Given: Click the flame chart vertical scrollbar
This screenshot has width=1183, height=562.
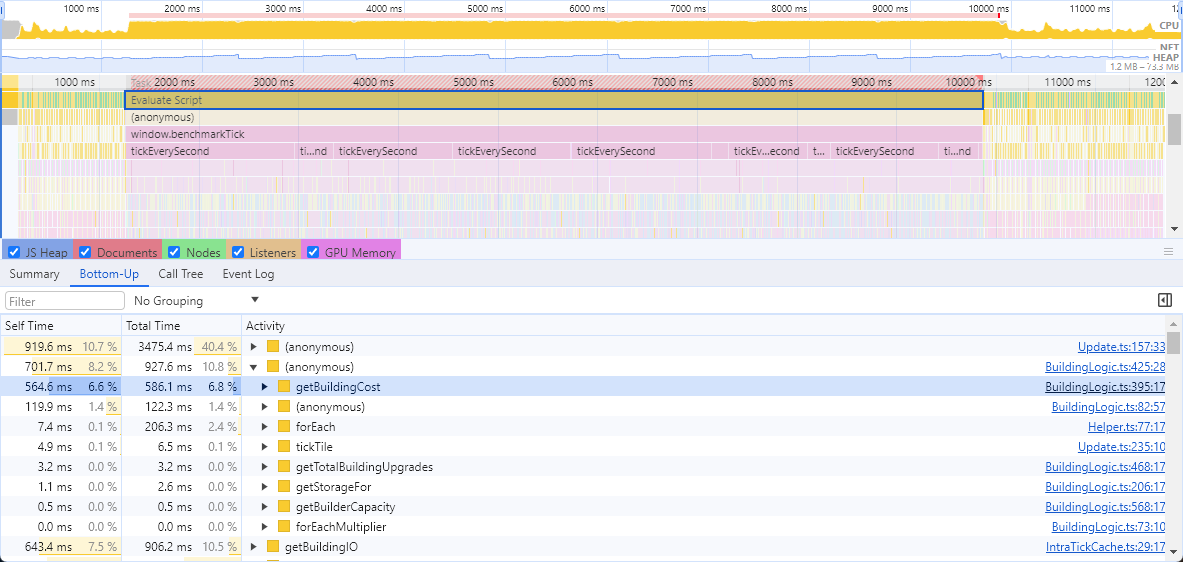Looking at the screenshot, I should click(1174, 128).
